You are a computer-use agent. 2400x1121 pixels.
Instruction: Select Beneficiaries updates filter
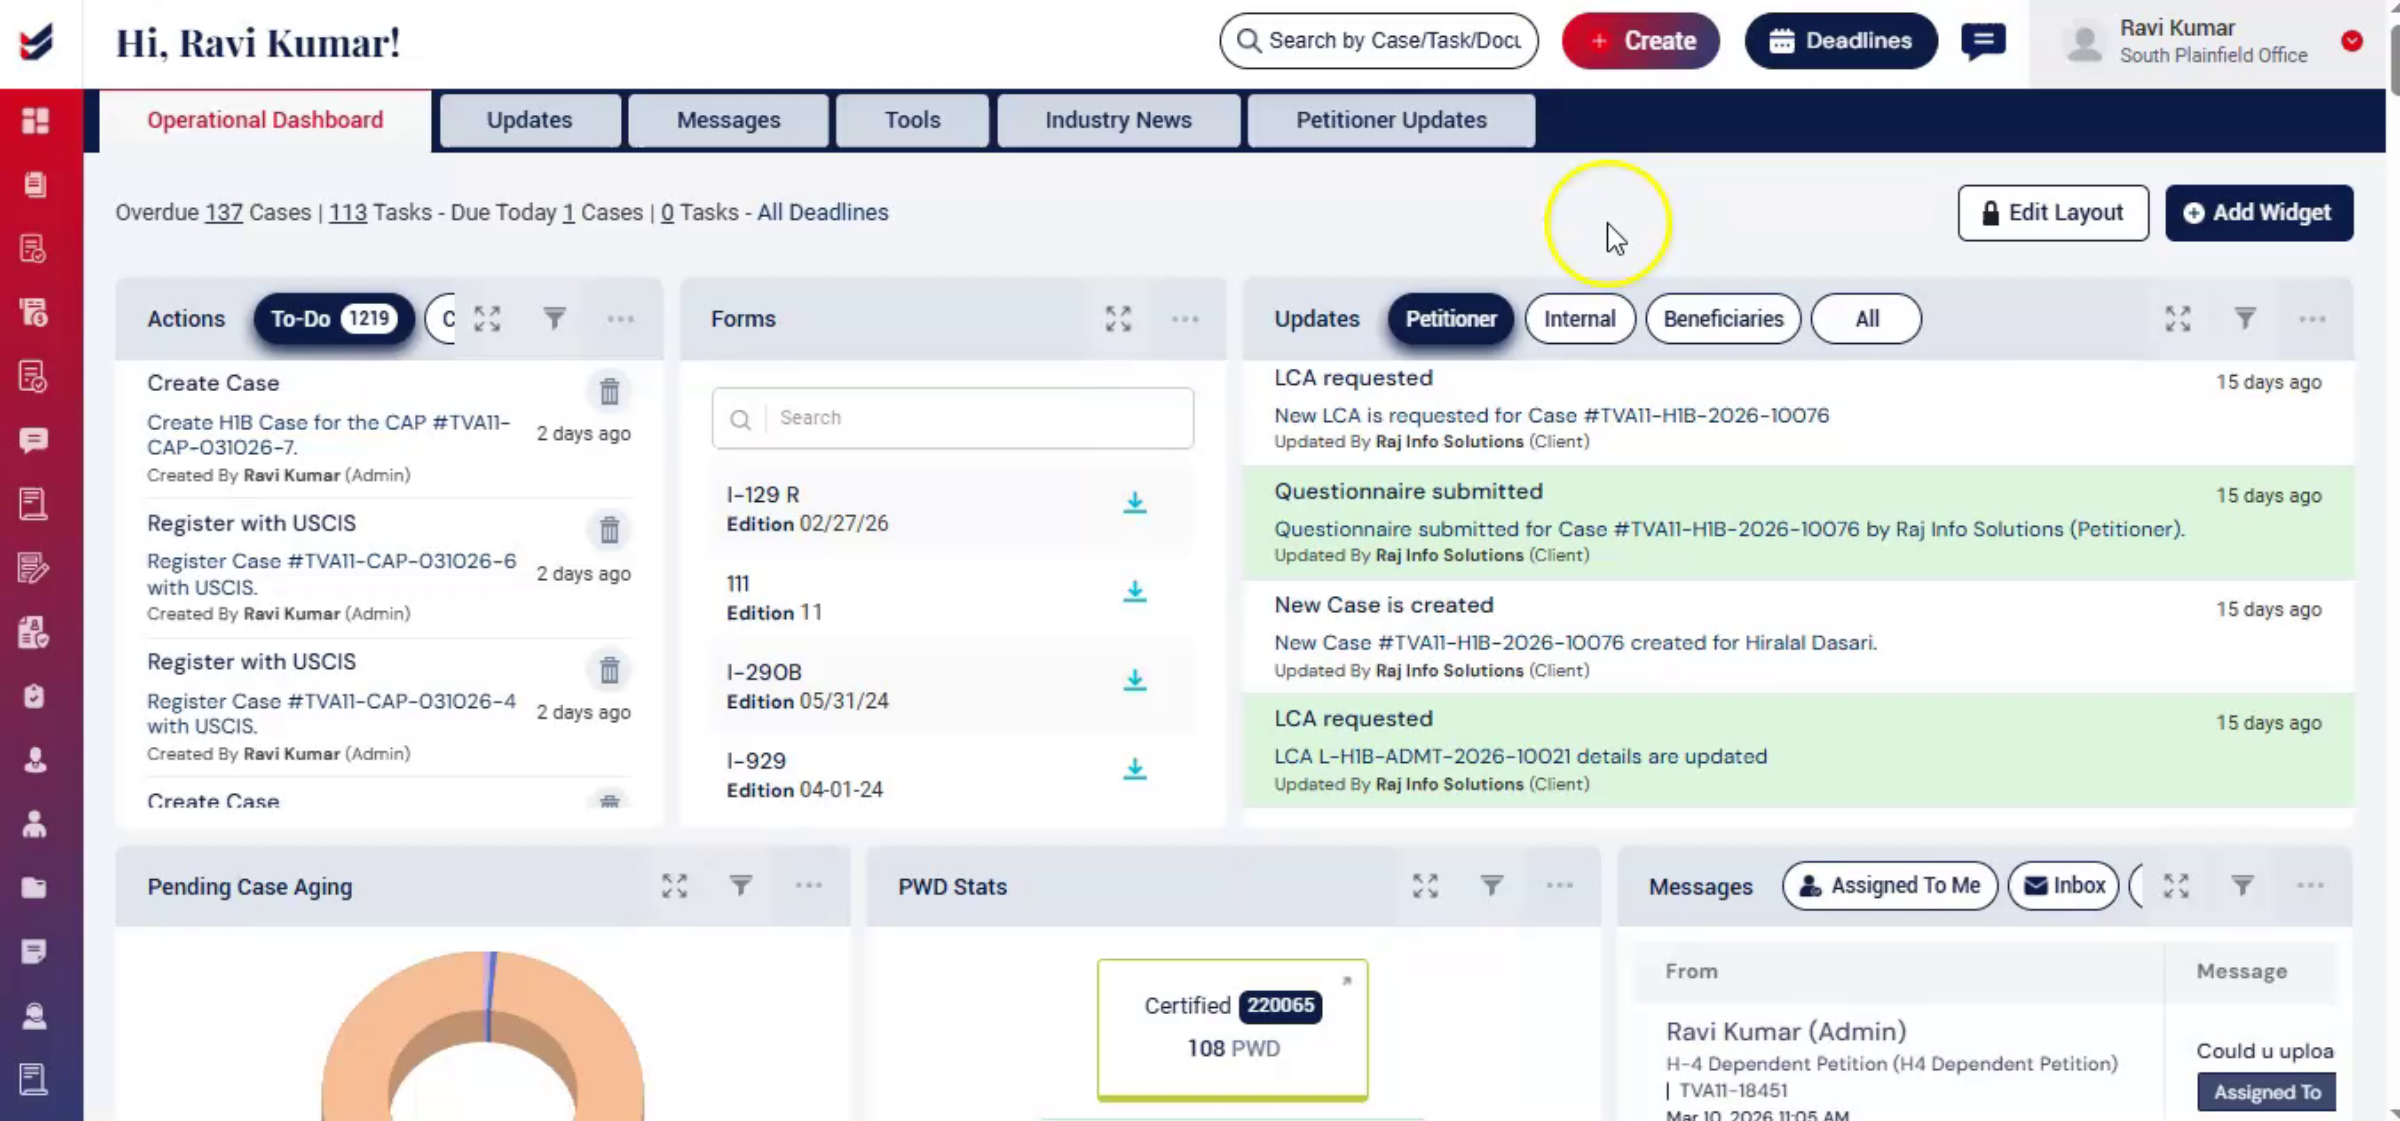coord(1723,319)
